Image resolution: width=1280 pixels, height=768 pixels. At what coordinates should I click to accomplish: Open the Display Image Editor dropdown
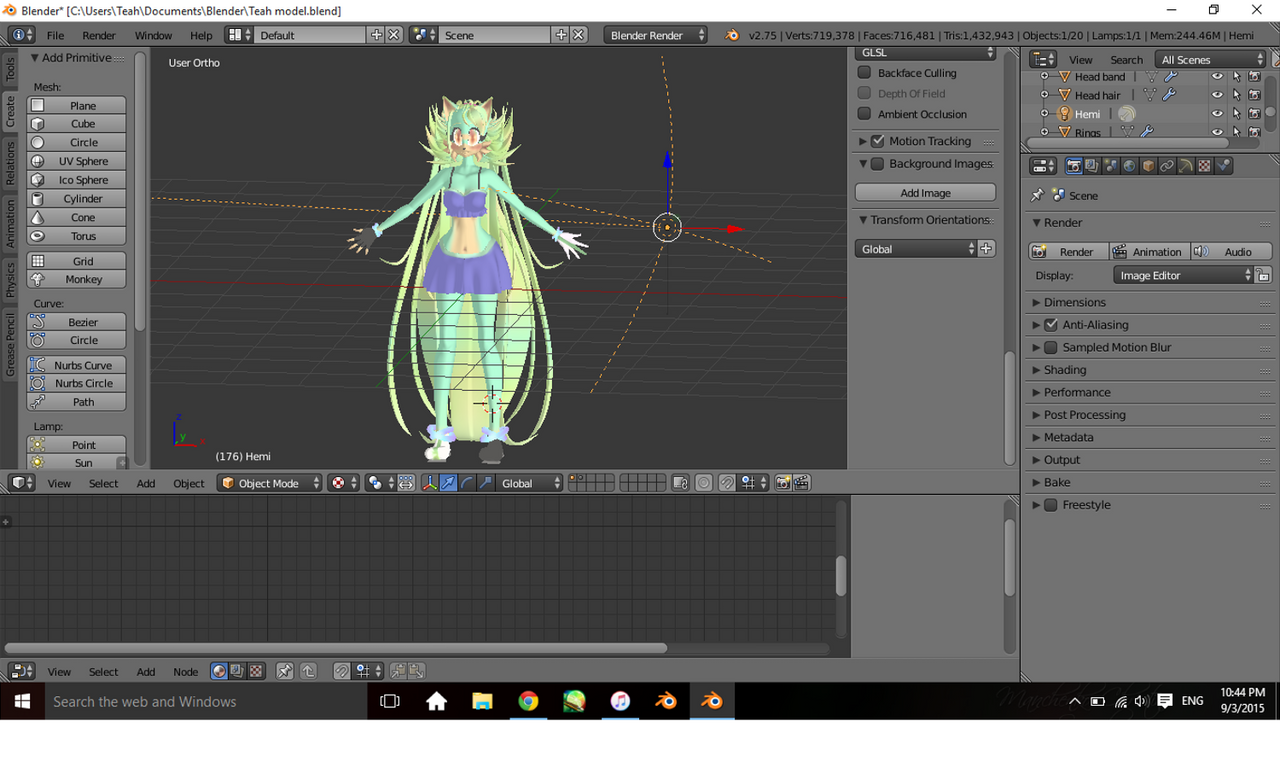pos(1183,275)
